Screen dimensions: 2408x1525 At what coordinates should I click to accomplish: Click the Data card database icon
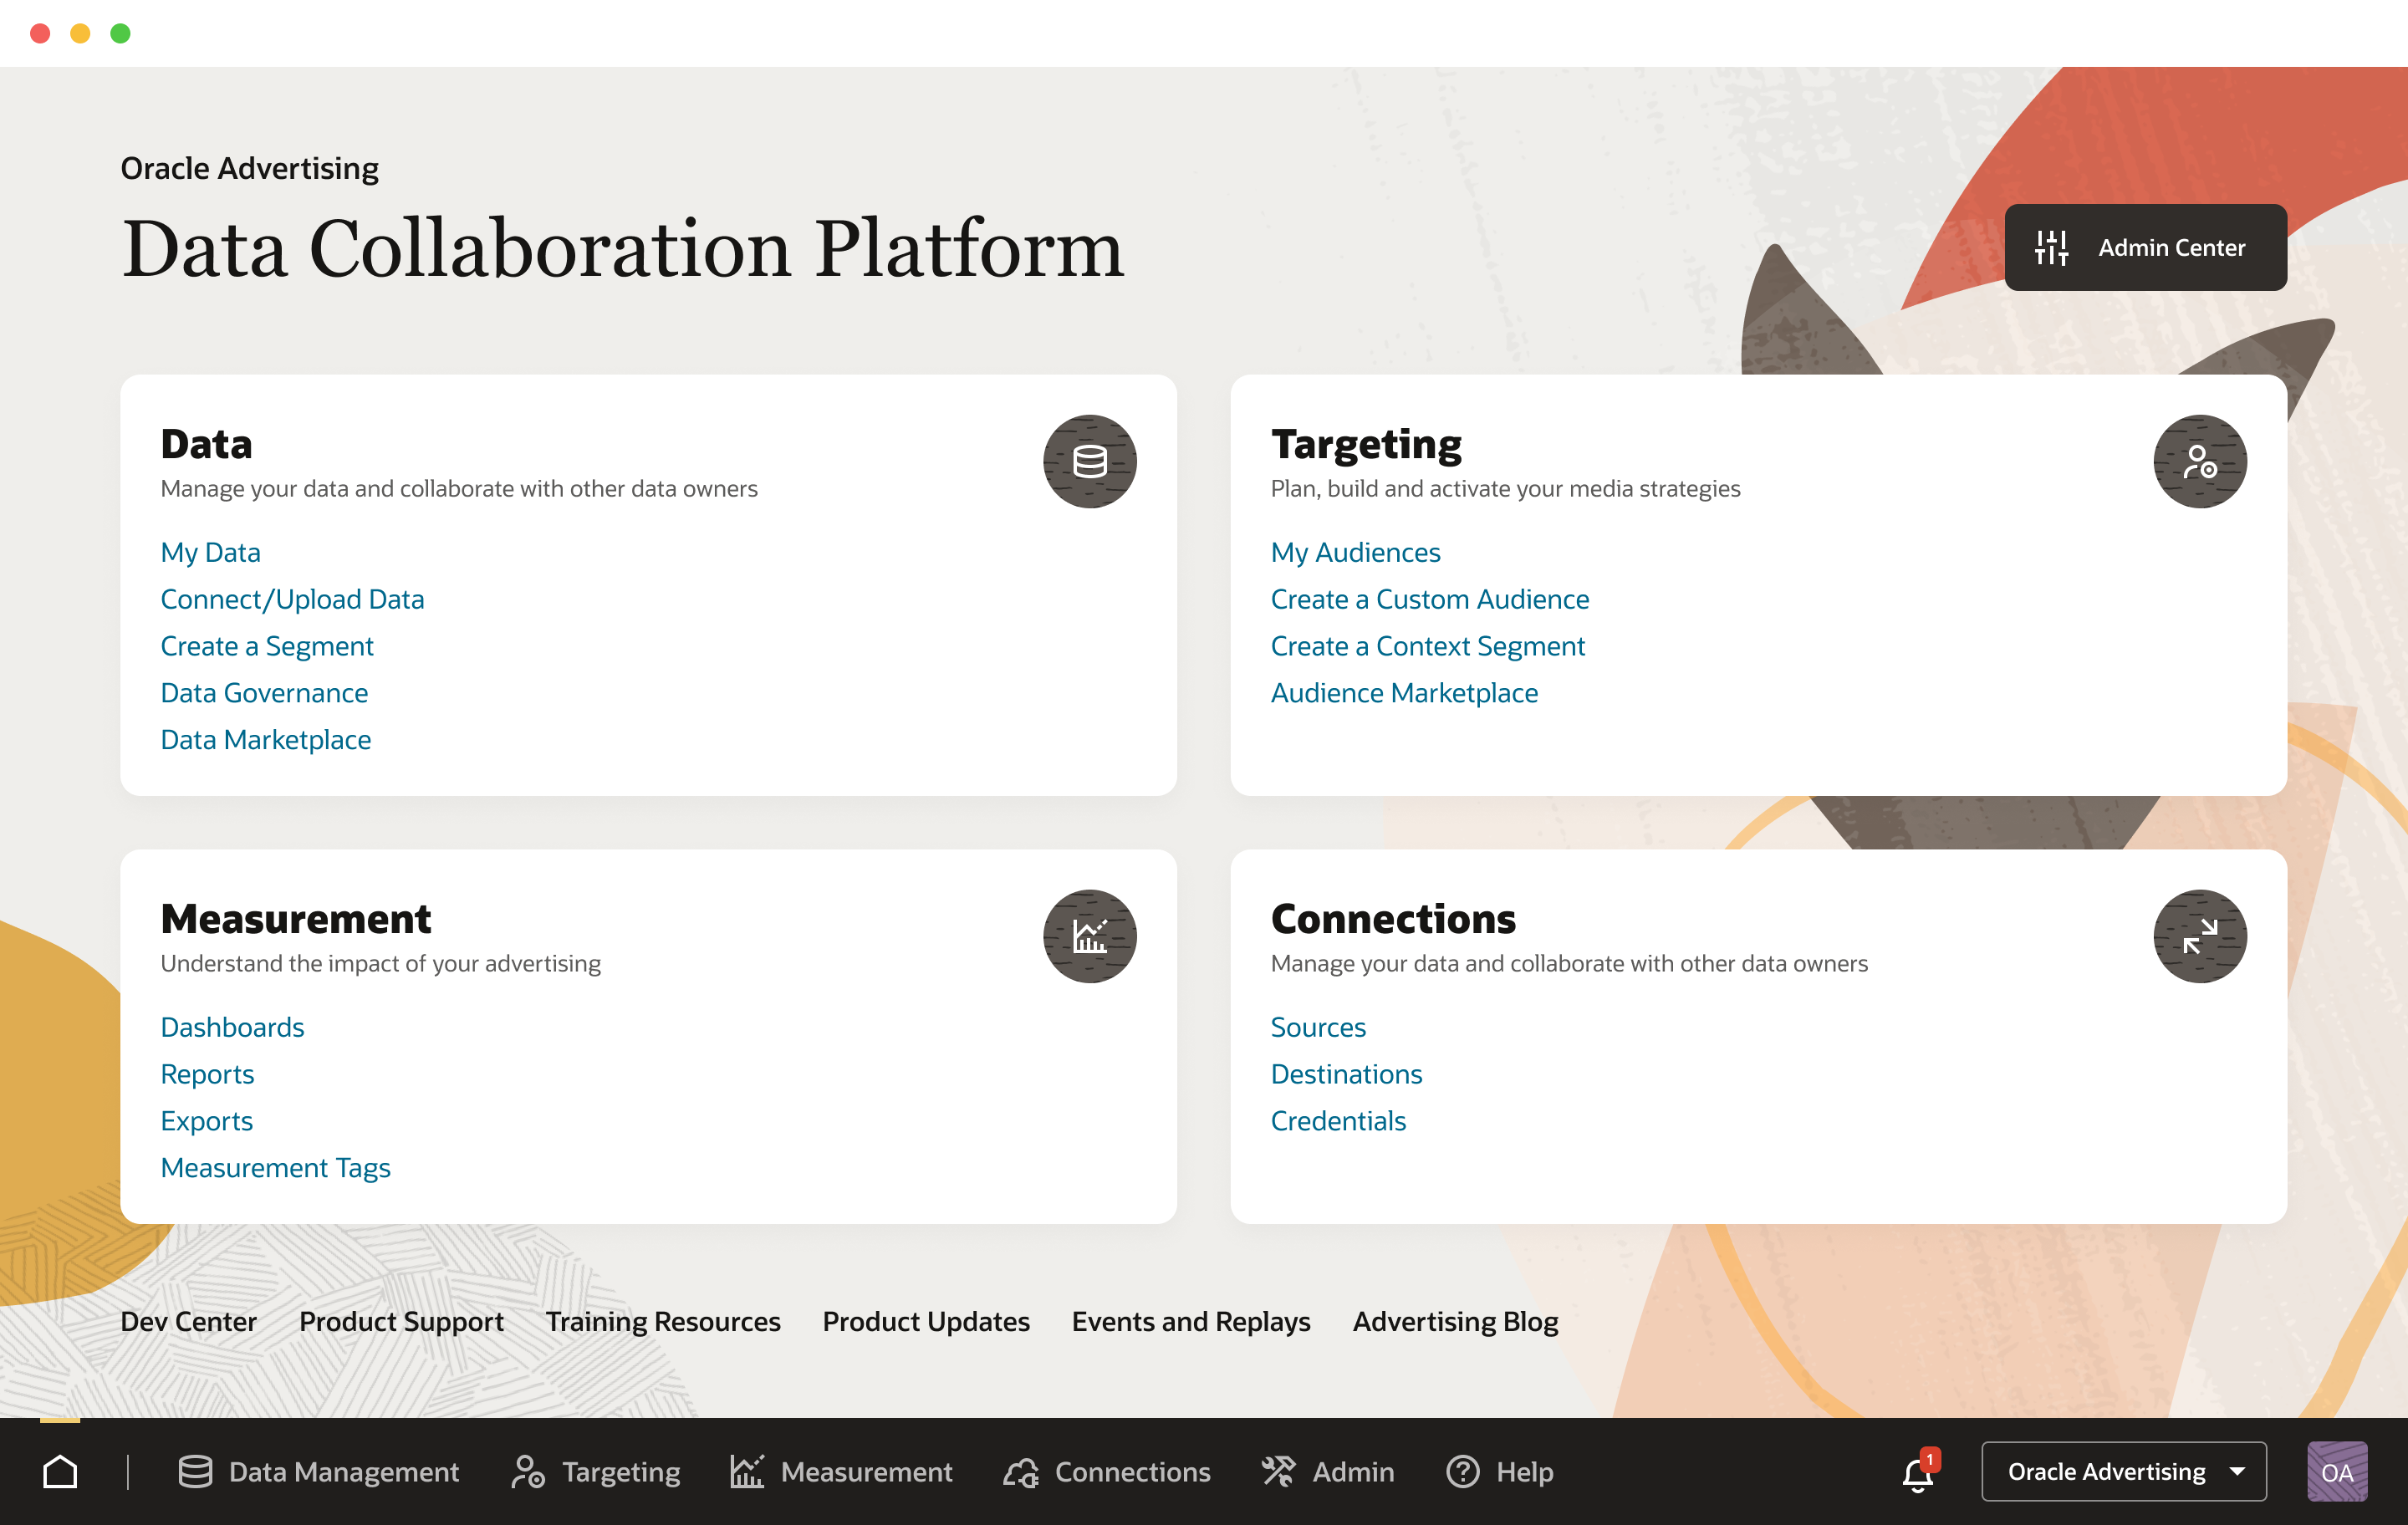(x=1089, y=461)
